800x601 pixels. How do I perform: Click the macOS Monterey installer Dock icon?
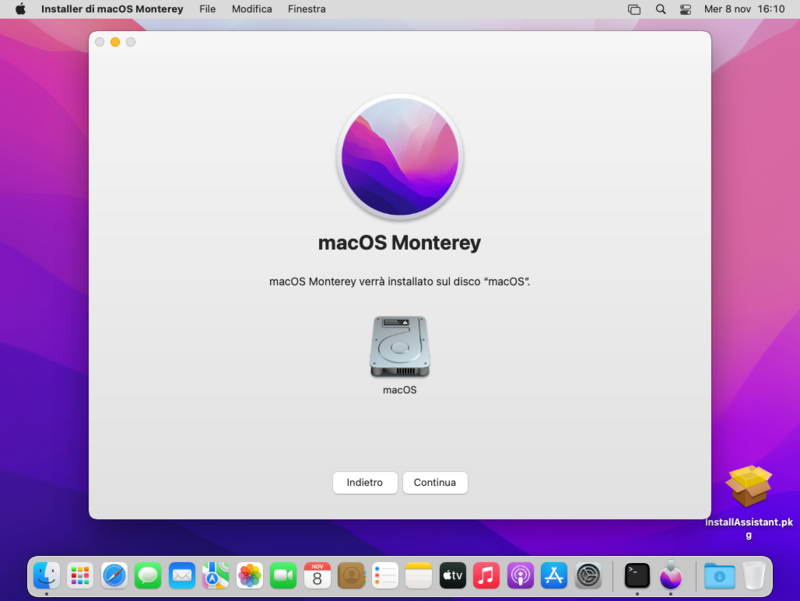[670, 574]
